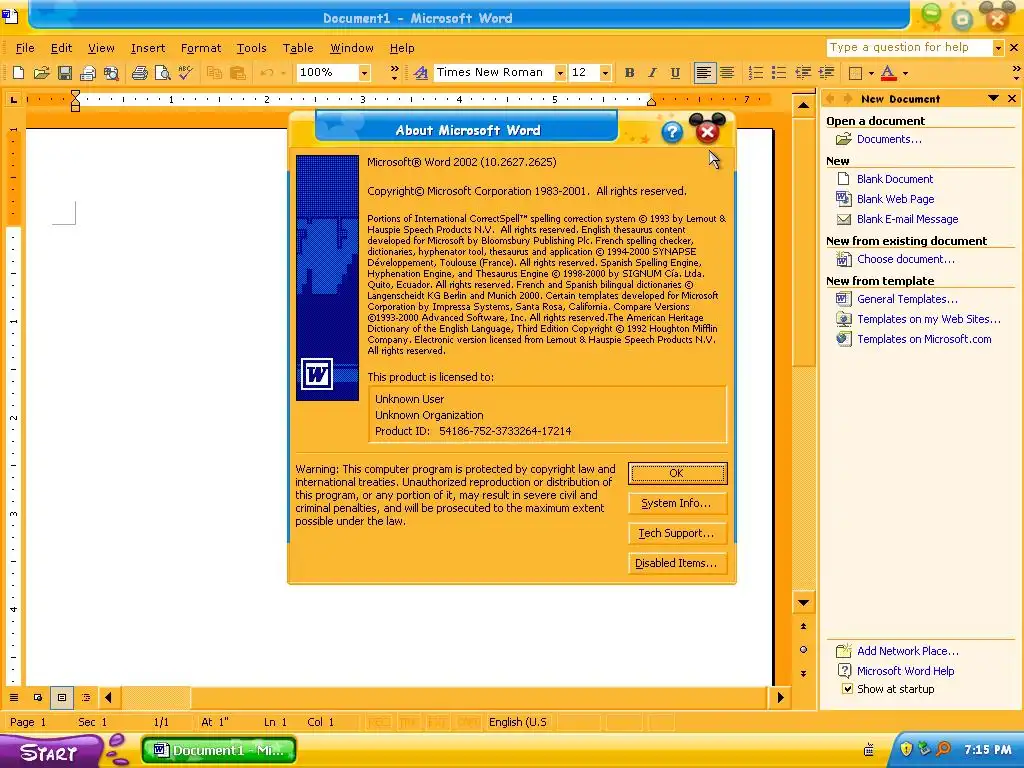
Task: Toggle Italic formatting
Action: click(x=652, y=72)
